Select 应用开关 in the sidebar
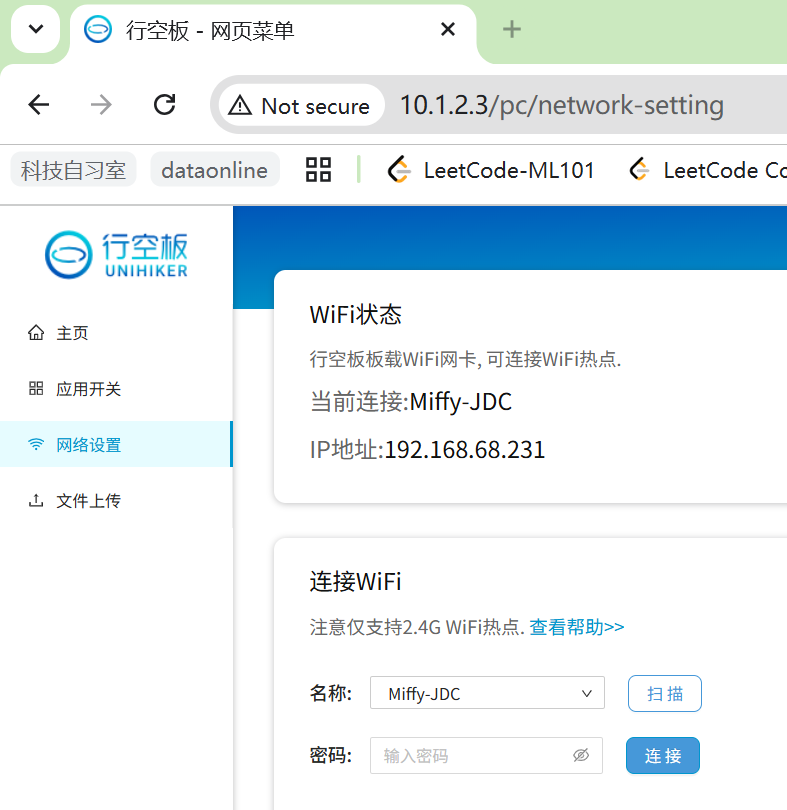Viewport: 787px width, 810px height. [88, 389]
